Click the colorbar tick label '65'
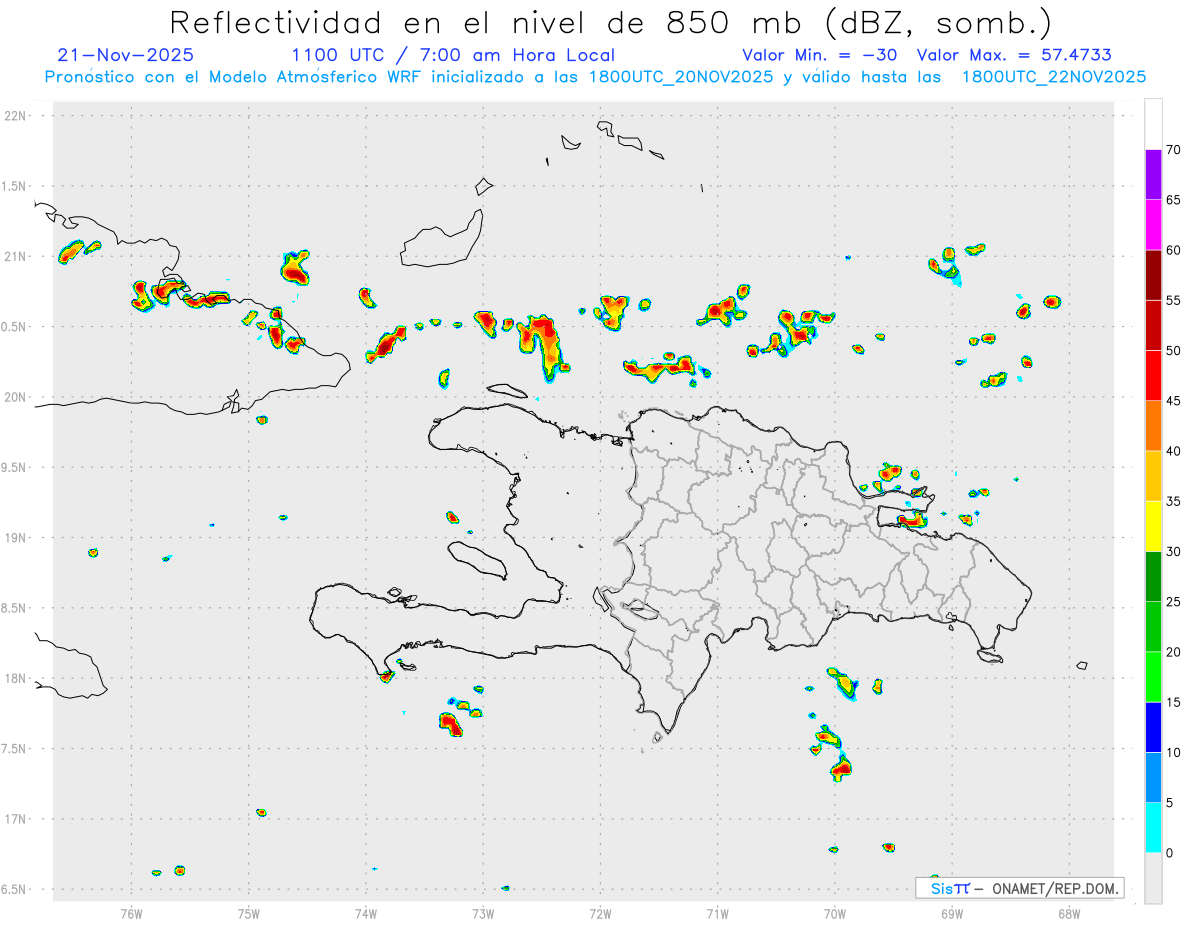The height and width of the screenshot is (927, 1200). (x=1174, y=200)
